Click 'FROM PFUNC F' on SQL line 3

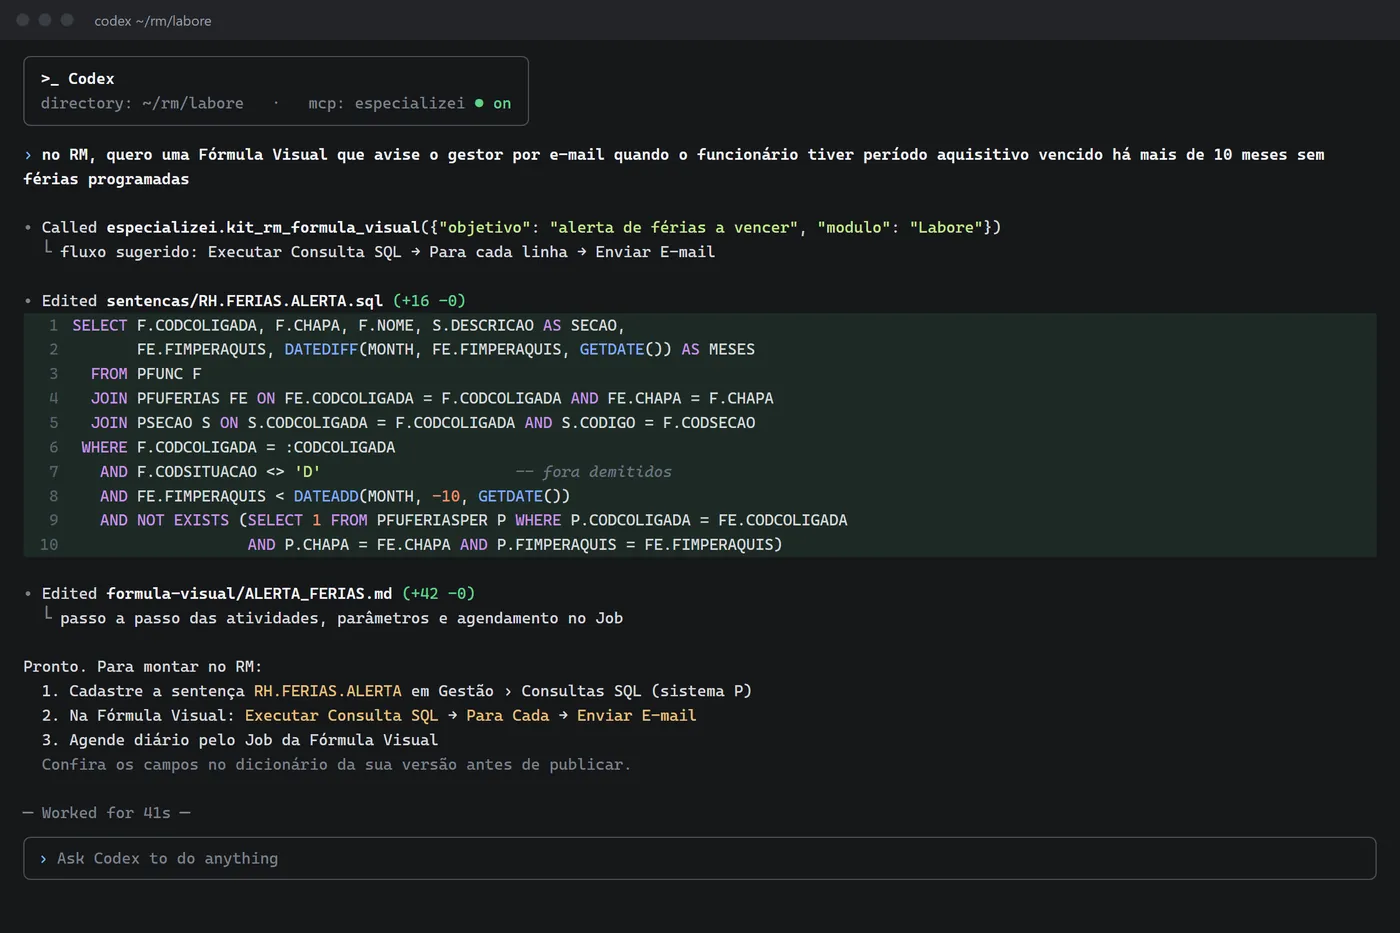point(146,374)
